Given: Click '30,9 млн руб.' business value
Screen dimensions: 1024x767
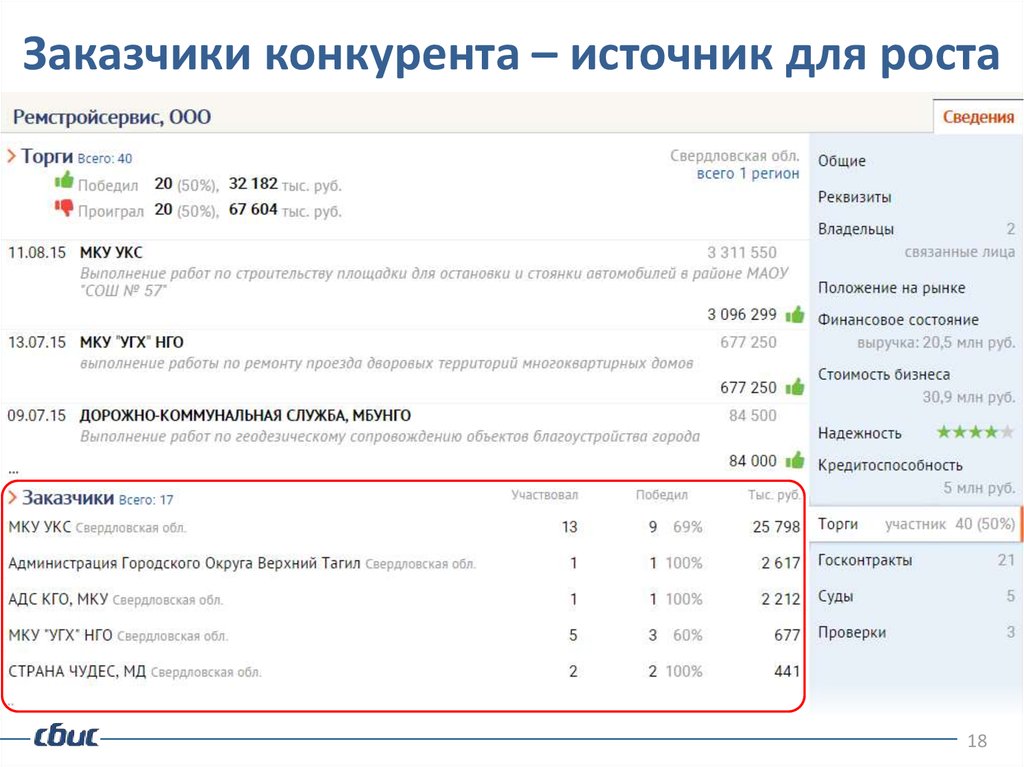Looking at the screenshot, I should [x=968, y=397].
